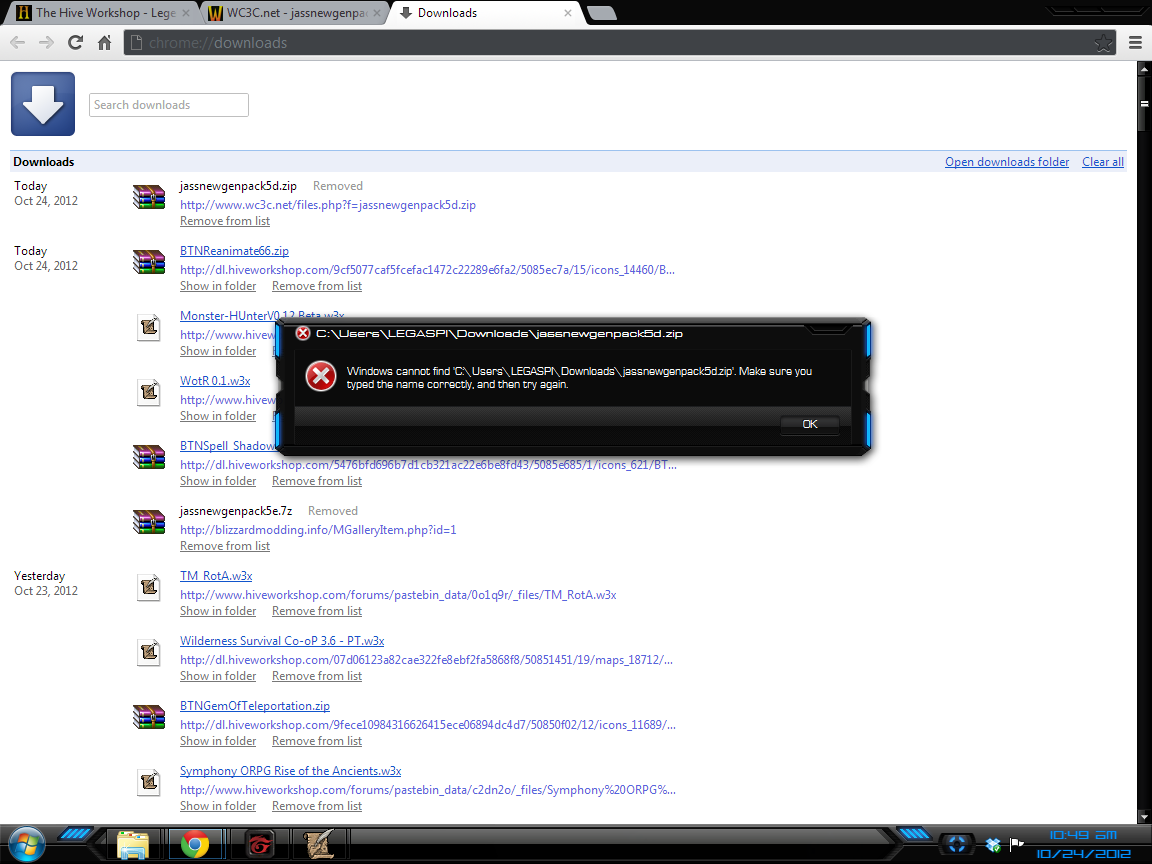Select the Downloads tab
This screenshot has height=864, width=1152.
pos(485,12)
